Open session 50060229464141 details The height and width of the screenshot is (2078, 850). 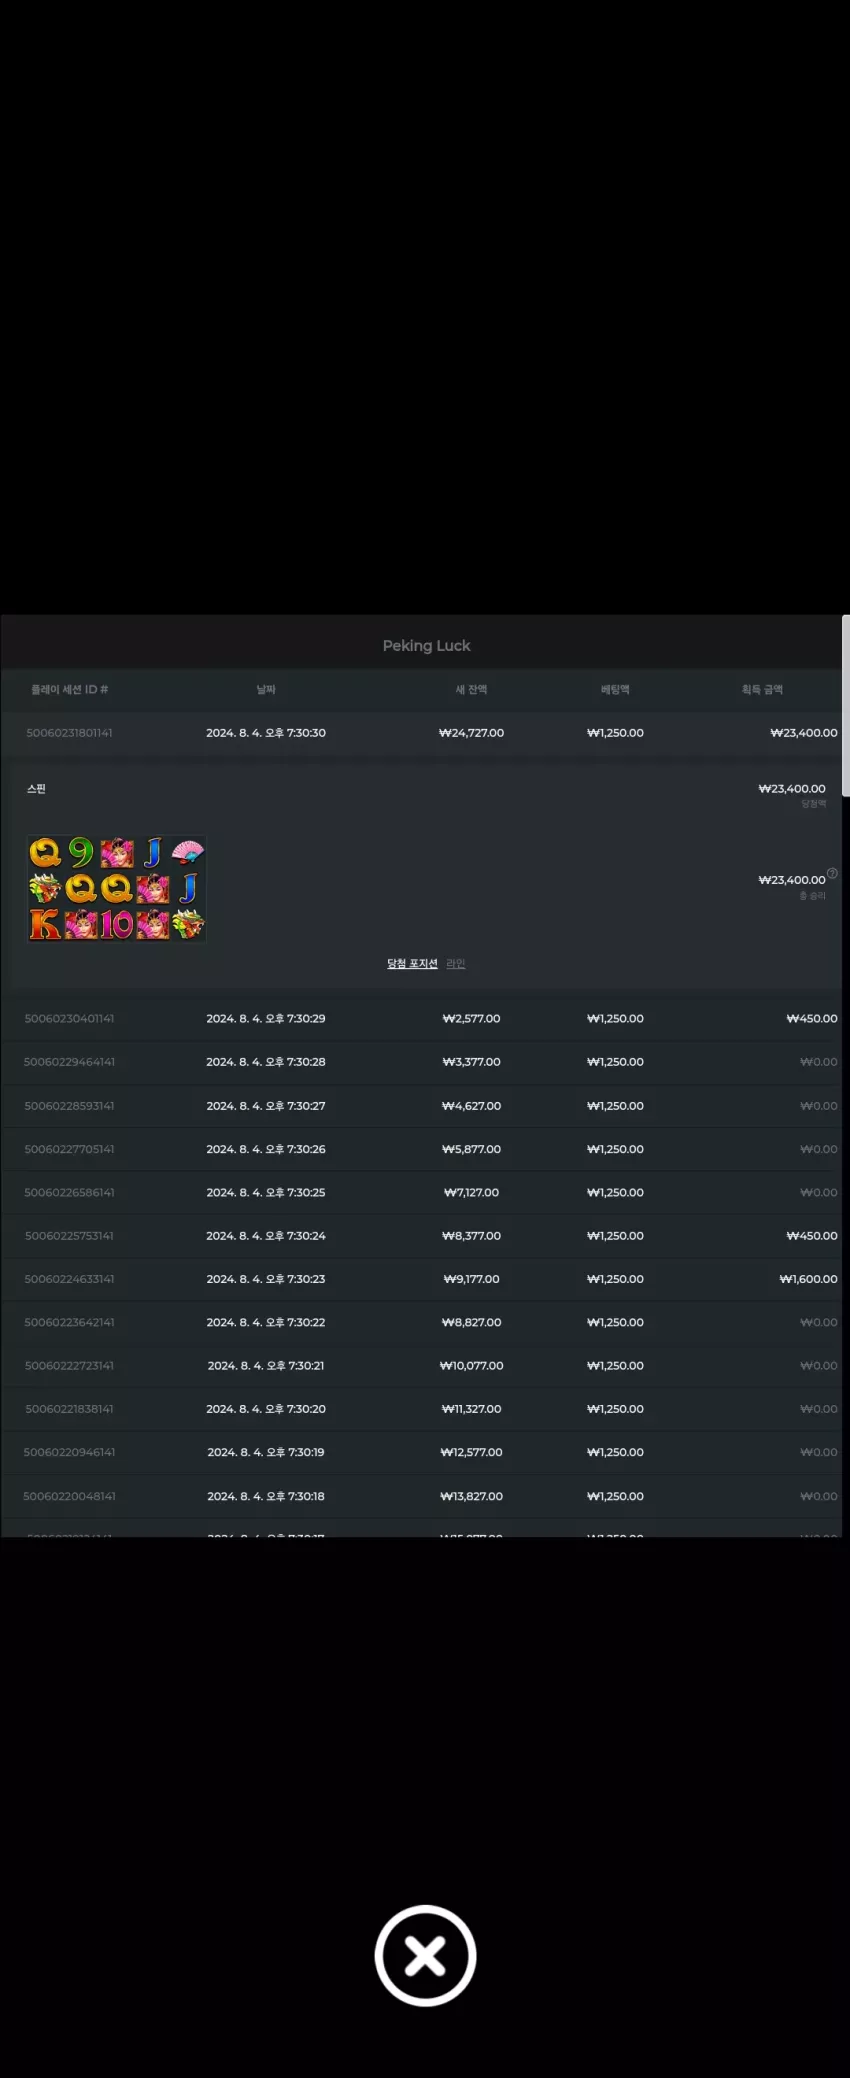click(x=421, y=1062)
